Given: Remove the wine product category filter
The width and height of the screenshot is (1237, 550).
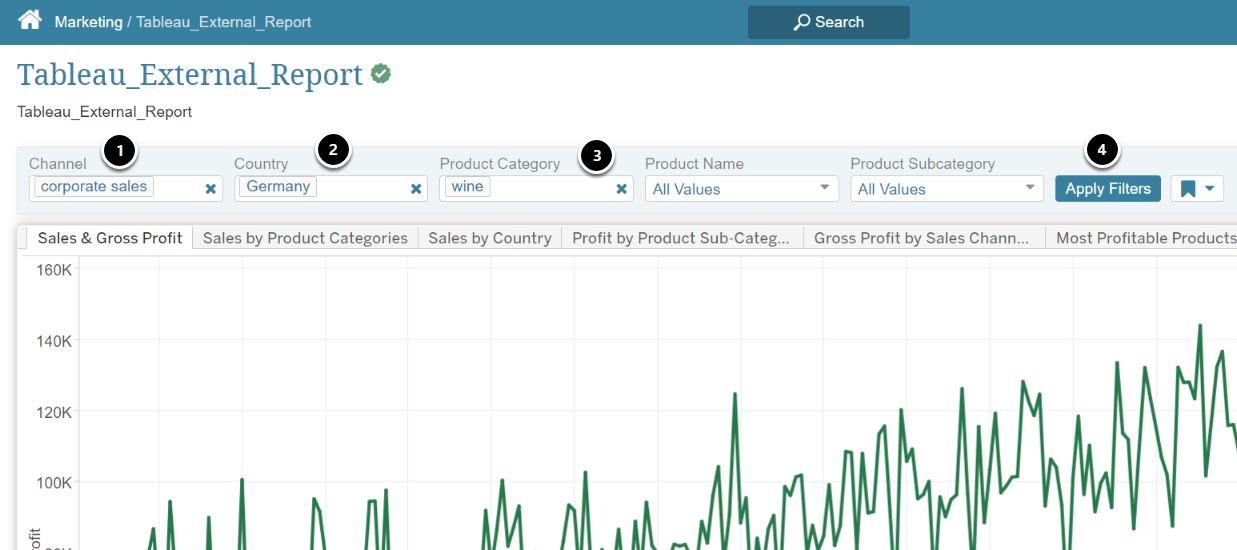Looking at the screenshot, I should tap(621, 189).
